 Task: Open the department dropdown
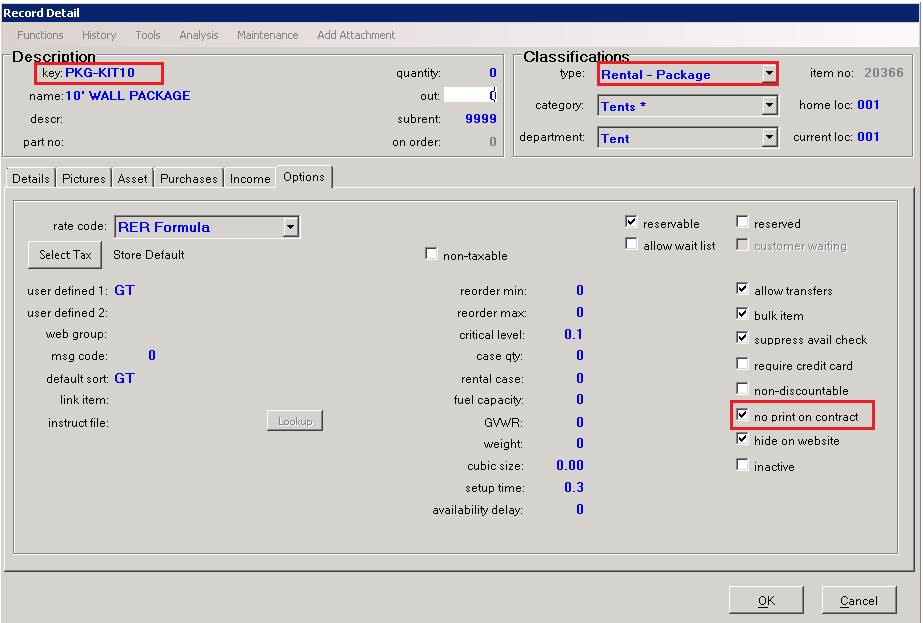coord(768,138)
